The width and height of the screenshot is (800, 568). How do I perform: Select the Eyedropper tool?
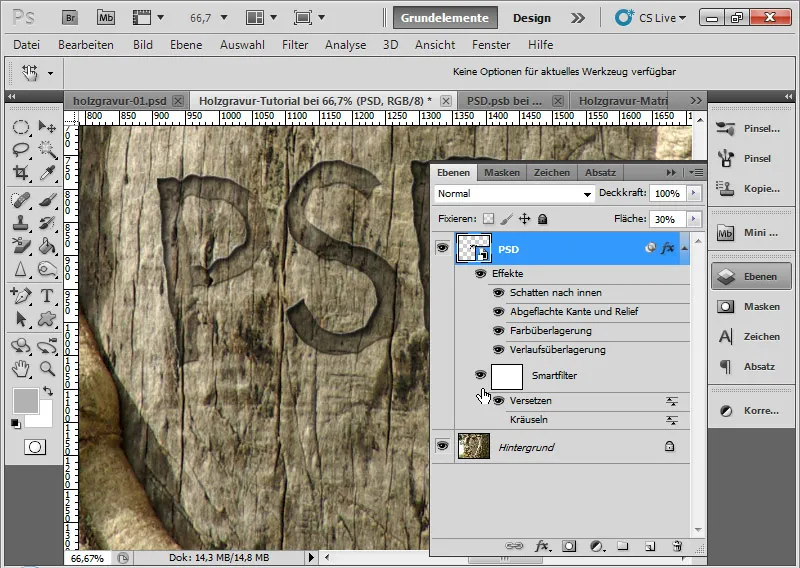coord(47,173)
